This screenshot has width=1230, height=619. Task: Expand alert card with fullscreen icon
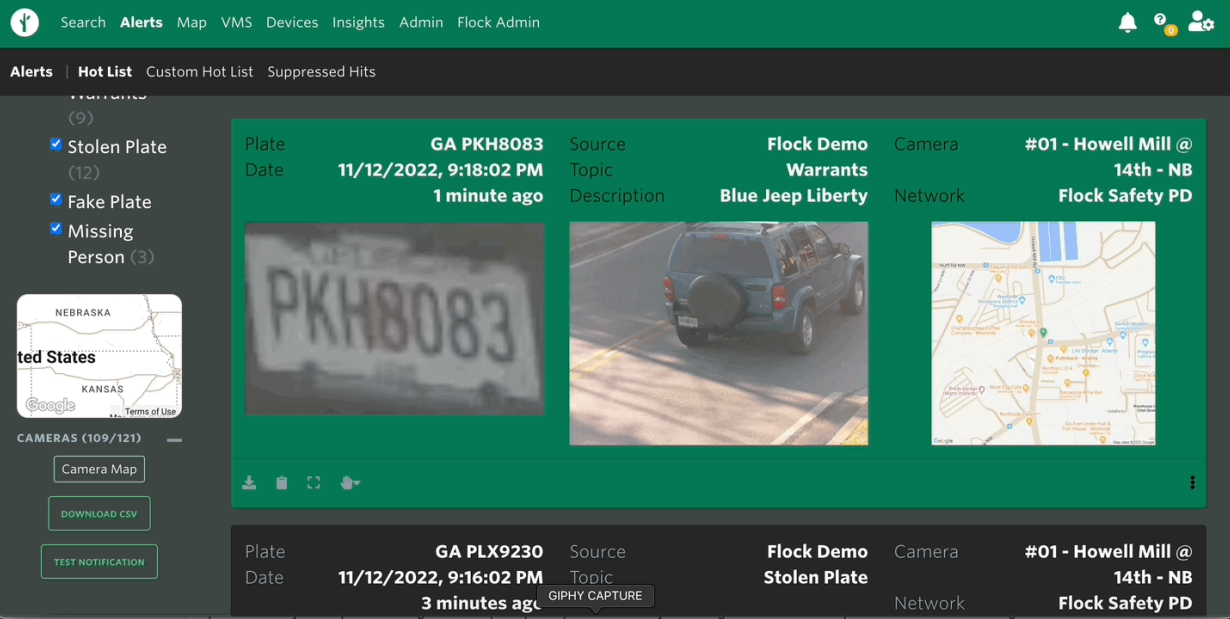pyautogui.click(x=314, y=483)
